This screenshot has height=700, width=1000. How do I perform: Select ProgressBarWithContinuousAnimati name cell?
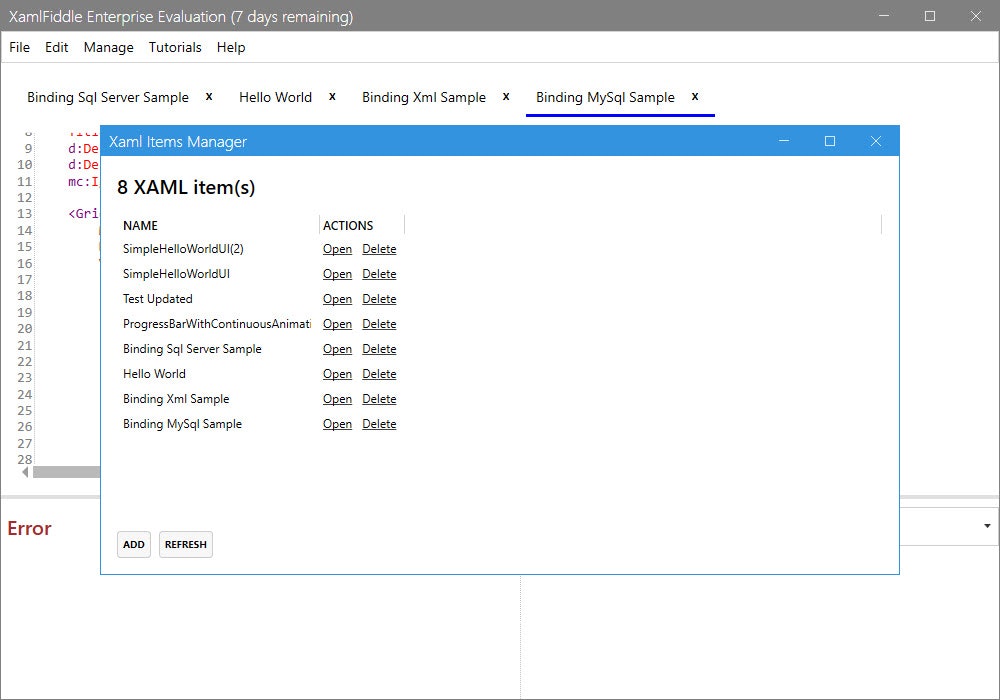coord(217,324)
